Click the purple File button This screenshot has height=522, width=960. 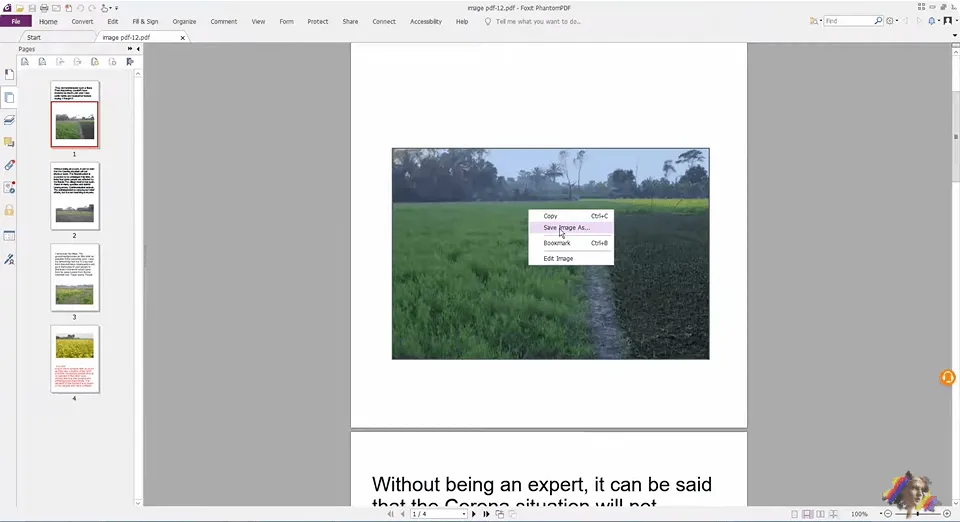(x=15, y=21)
